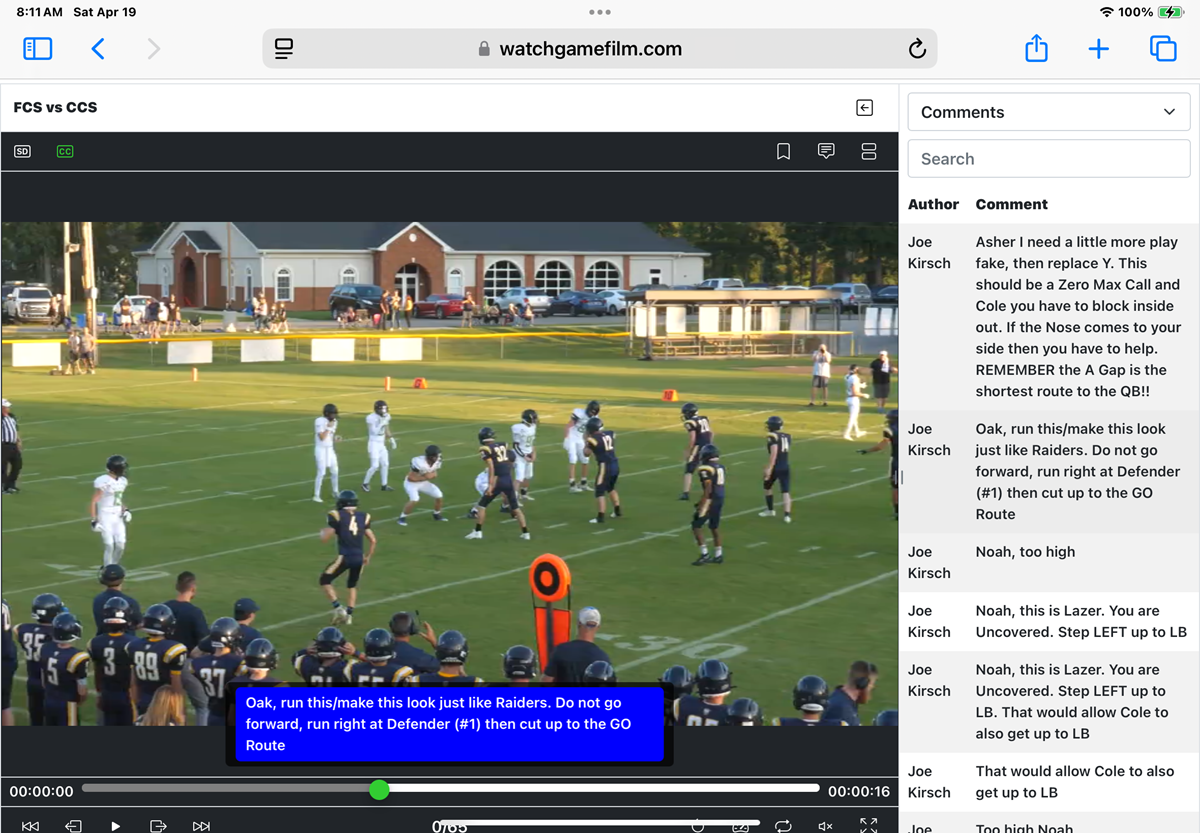Switch video quality via the SD icon
The image size is (1200, 833).
pos(22,152)
